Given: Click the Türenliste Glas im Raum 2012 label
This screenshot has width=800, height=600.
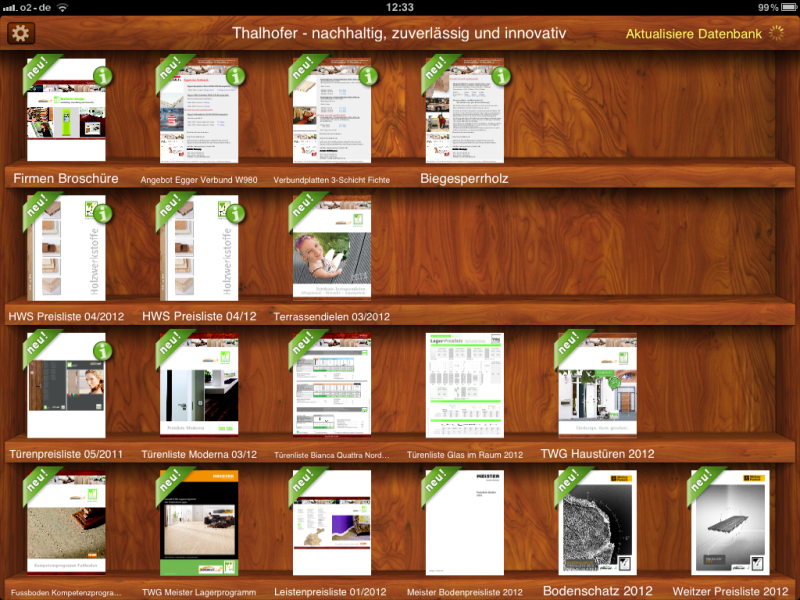Looking at the screenshot, I should (x=465, y=455).
